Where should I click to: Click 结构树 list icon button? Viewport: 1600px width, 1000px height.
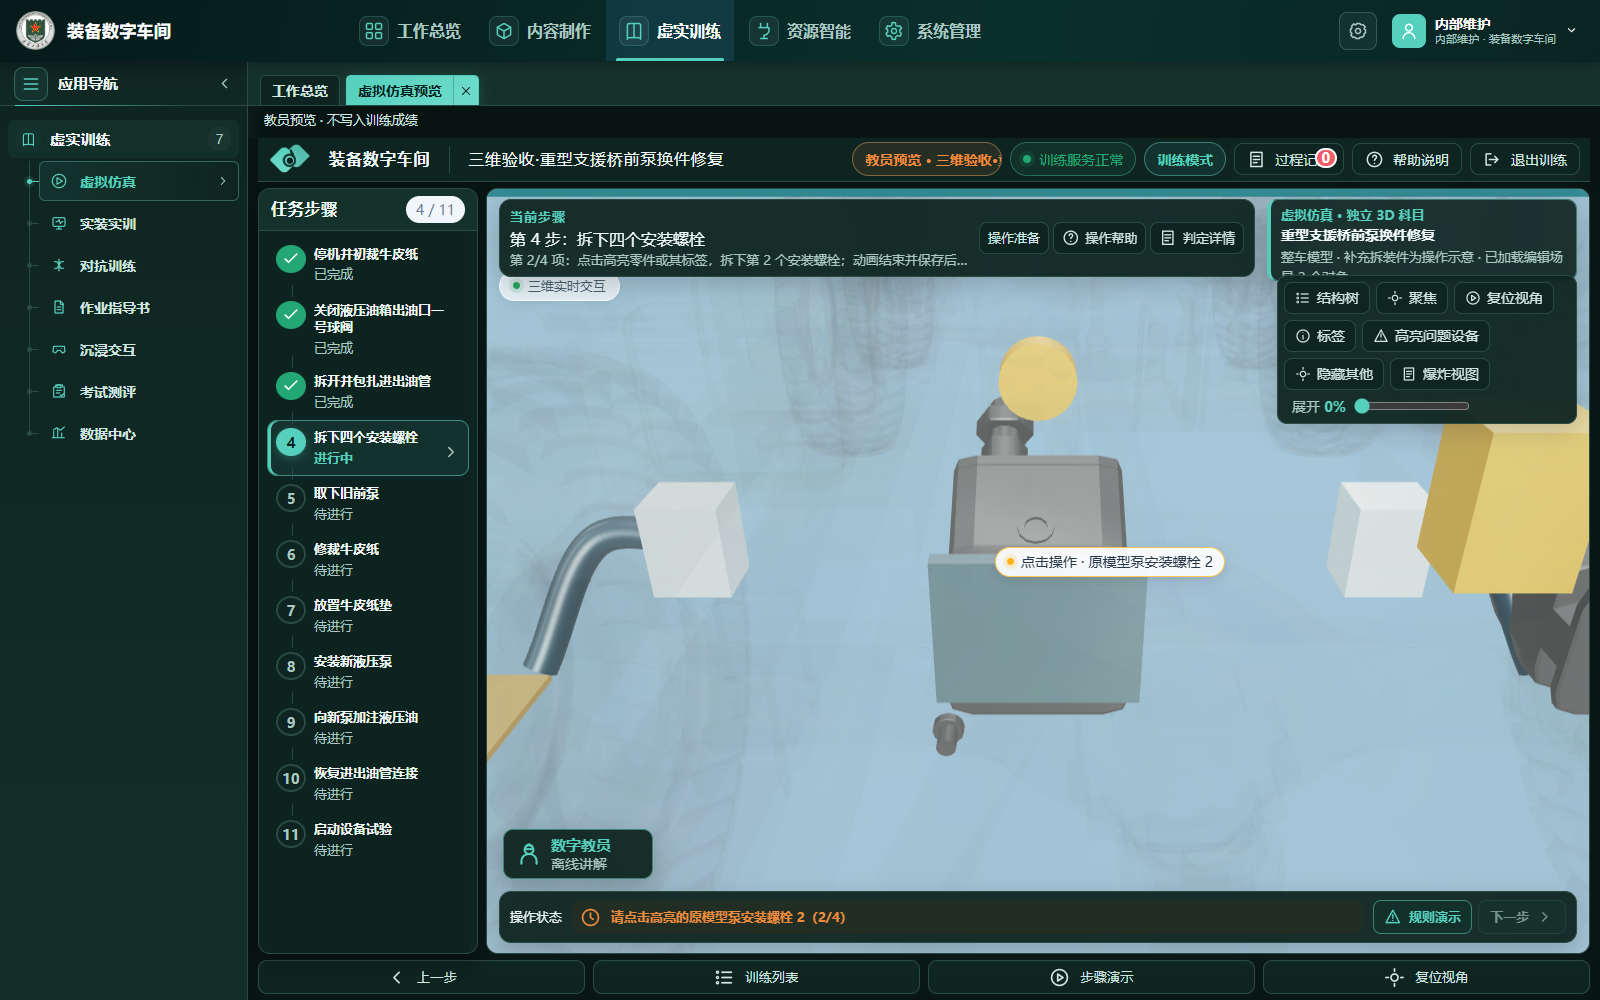tap(1326, 298)
